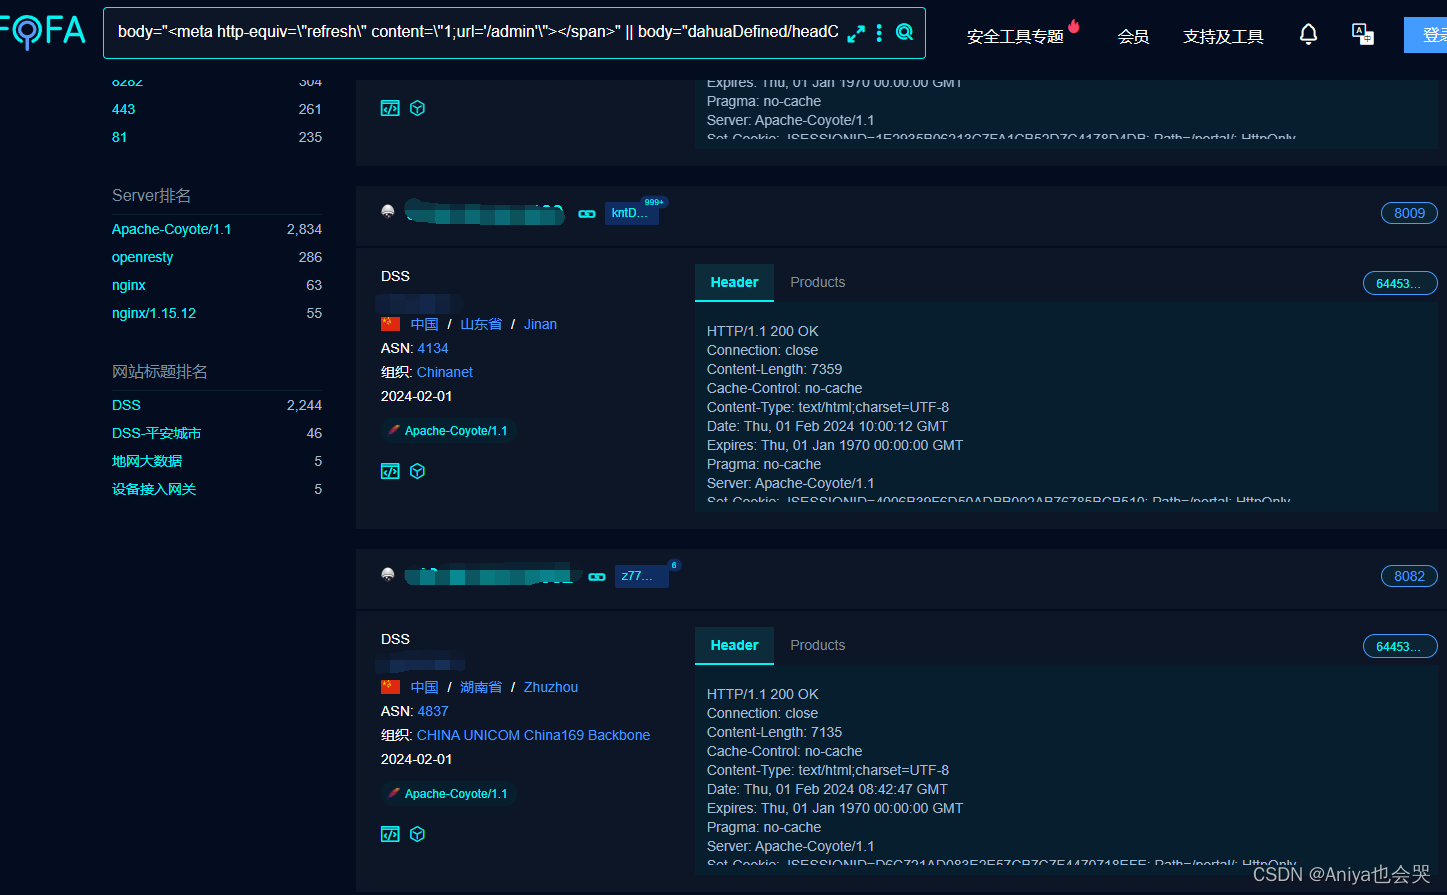The width and height of the screenshot is (1447, 895).
Task: Click the China flag in Jinan result
Action: [x=390, y=324]
